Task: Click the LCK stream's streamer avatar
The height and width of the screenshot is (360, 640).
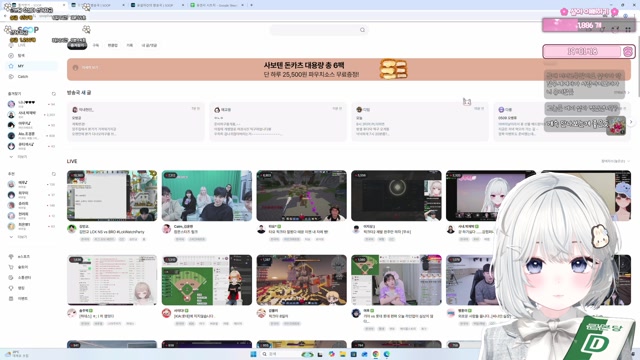Action: pyautogui.click(x=72, y=229)
